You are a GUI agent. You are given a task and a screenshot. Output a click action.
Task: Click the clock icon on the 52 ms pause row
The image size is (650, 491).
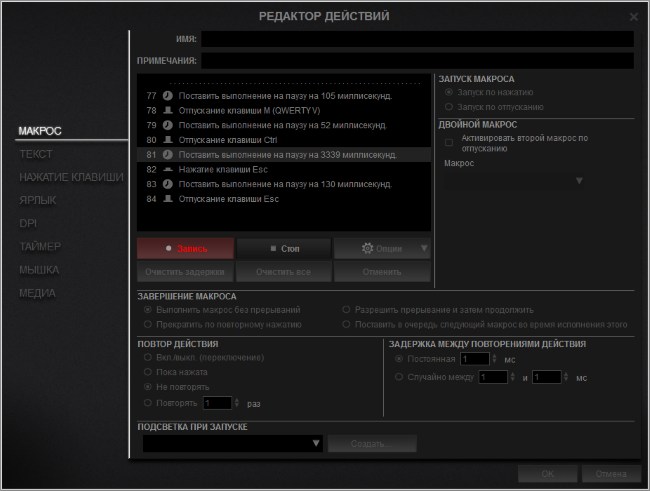(168, 126)
